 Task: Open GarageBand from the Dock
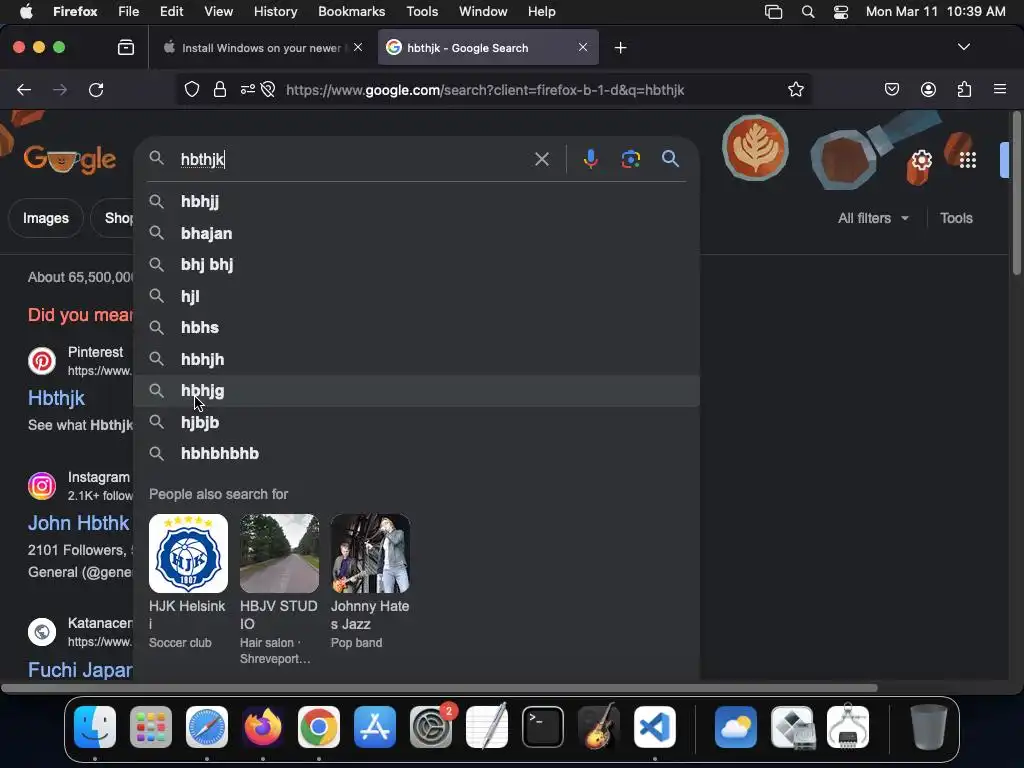599,727
